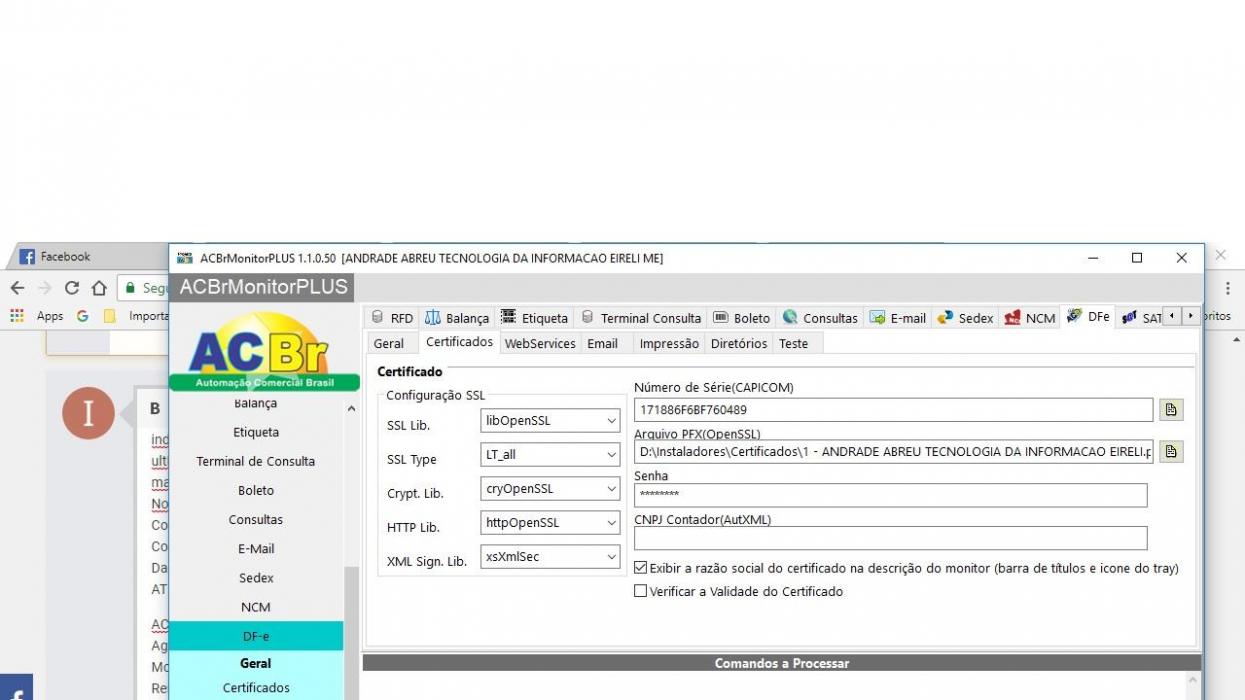This screenshot has width=1245, height=700.
Task: Open the Consultas top tab
Action: [x=820, y=318]
